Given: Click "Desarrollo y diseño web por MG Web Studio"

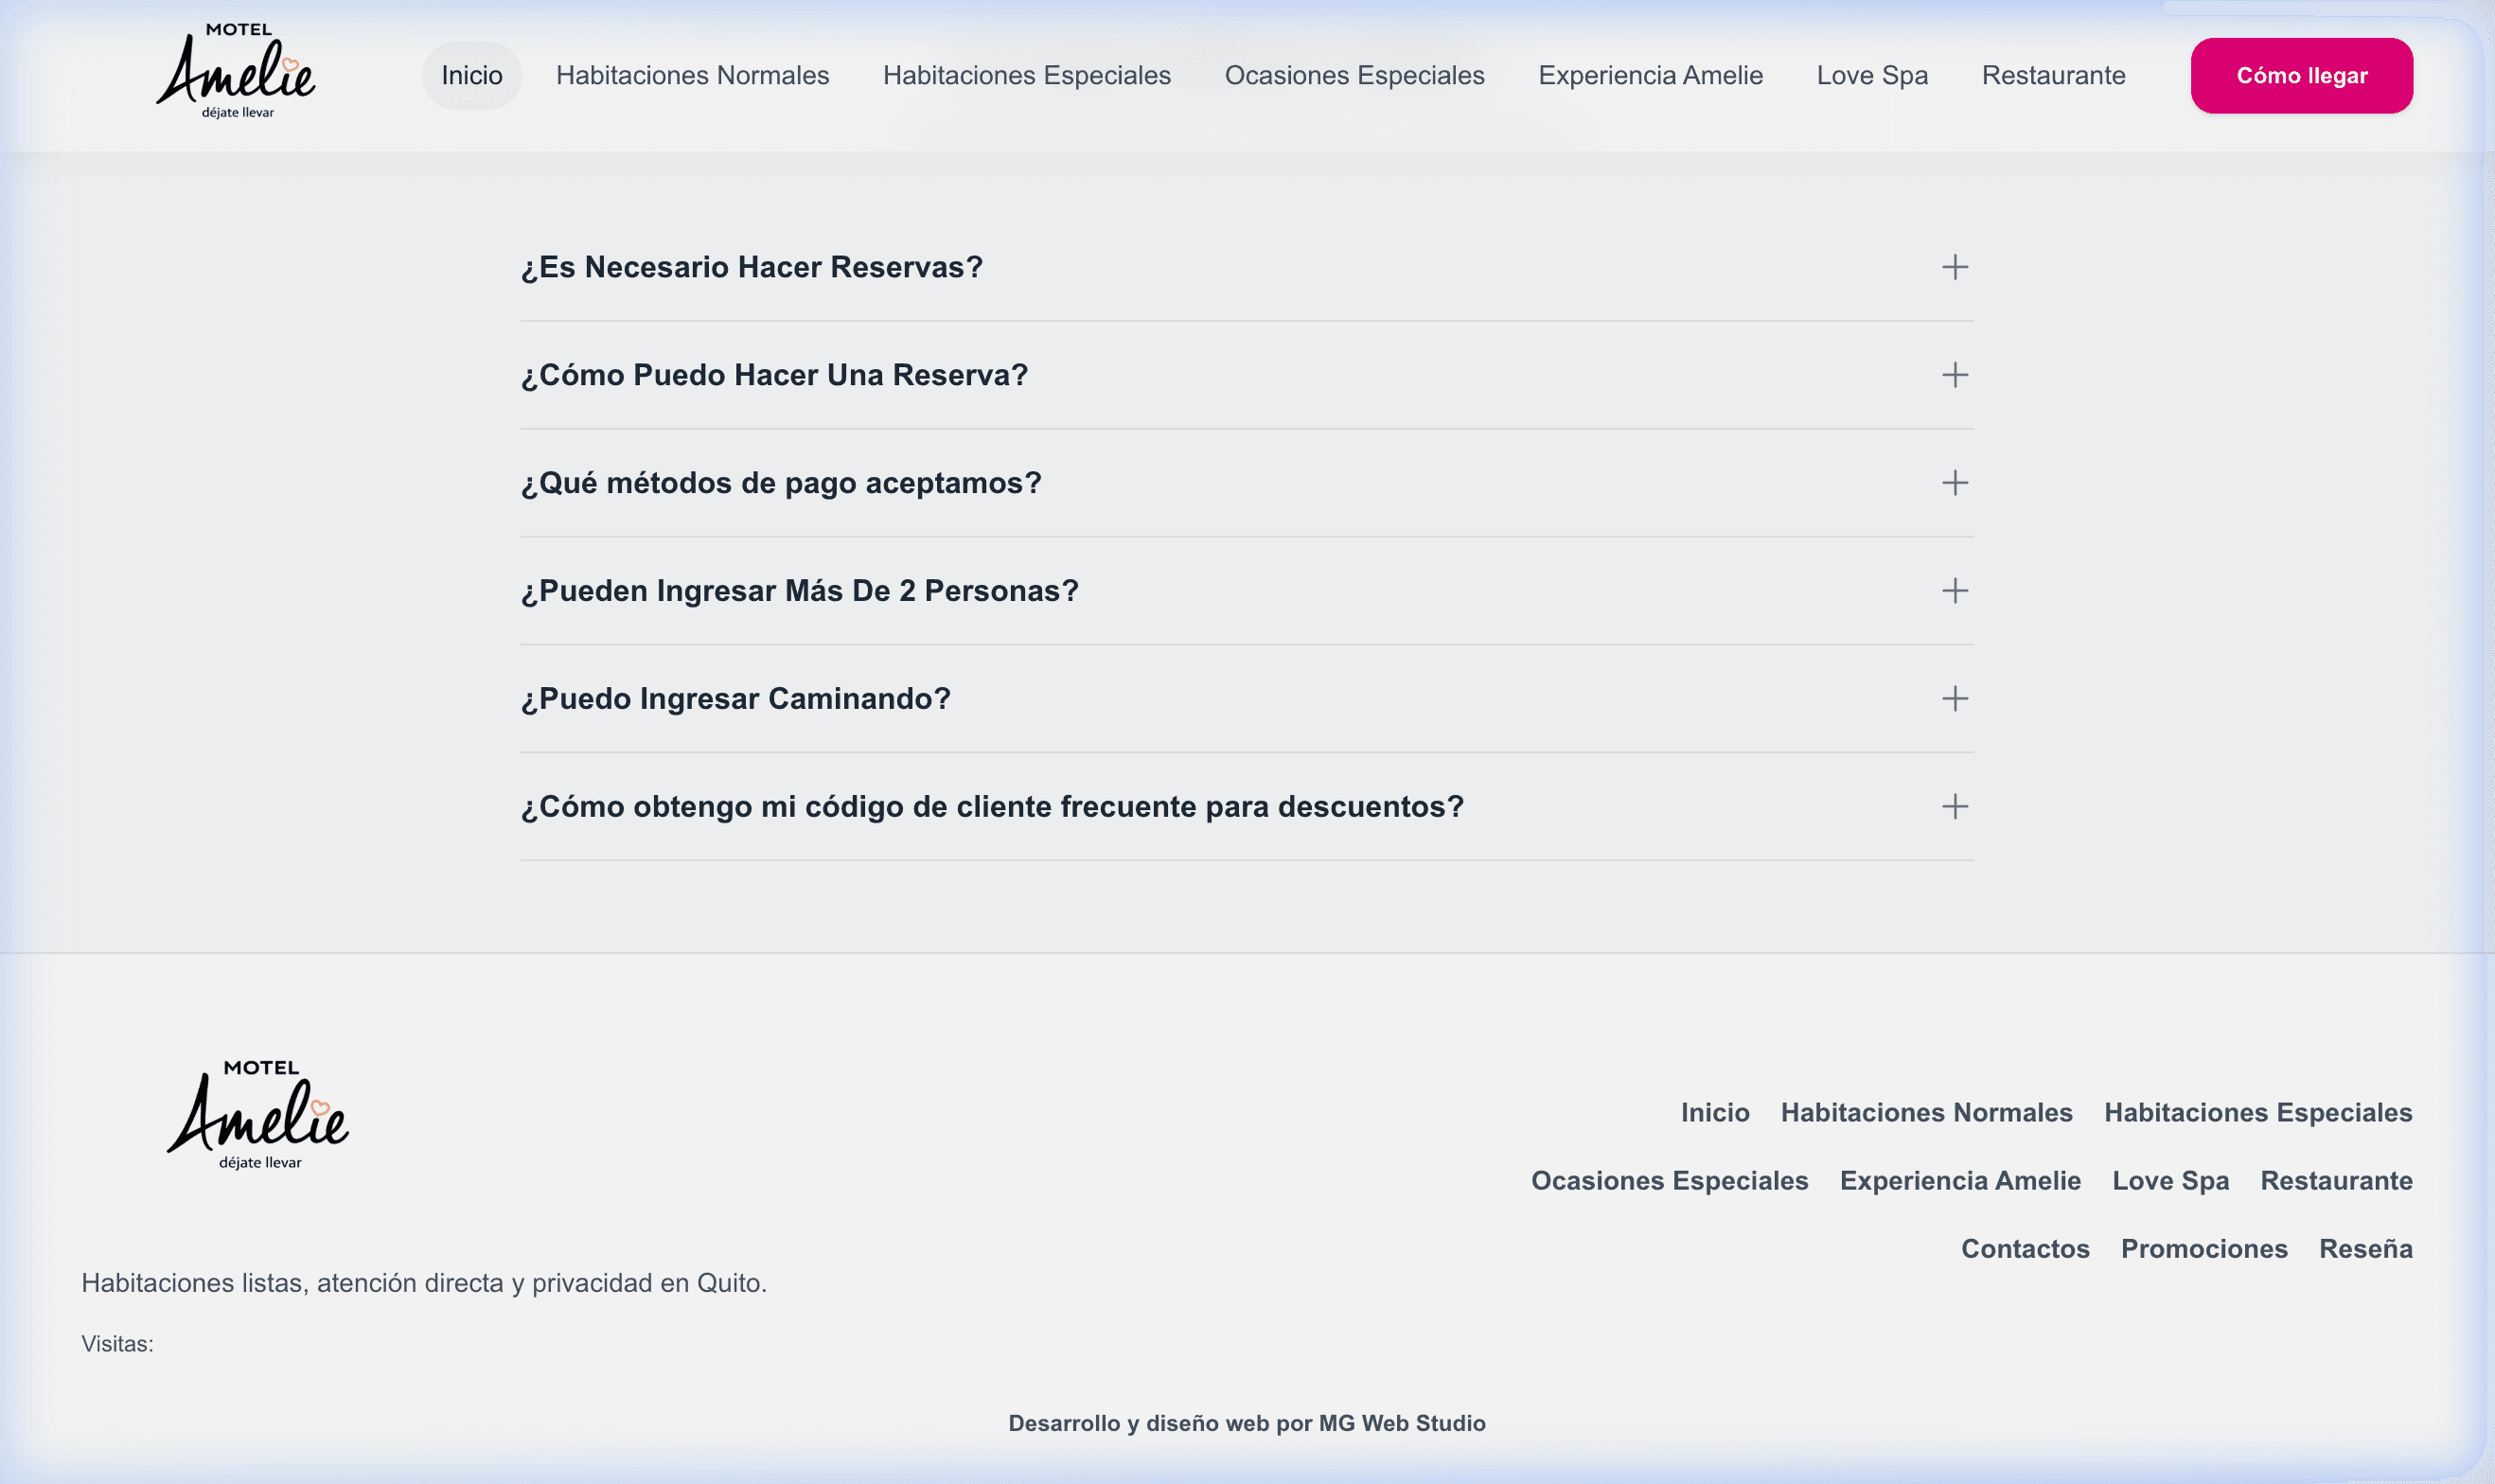Looking at the screenshot, I should tap(1246, 1423).
